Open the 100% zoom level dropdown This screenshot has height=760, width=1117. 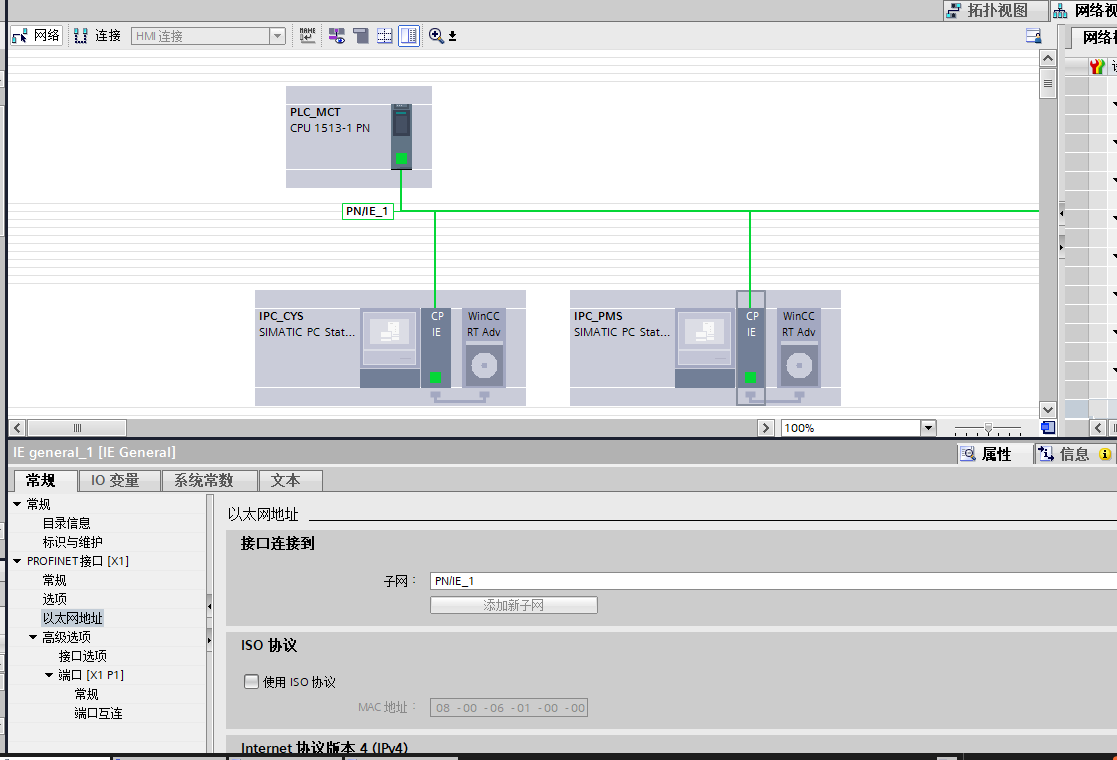pos(928,428)
